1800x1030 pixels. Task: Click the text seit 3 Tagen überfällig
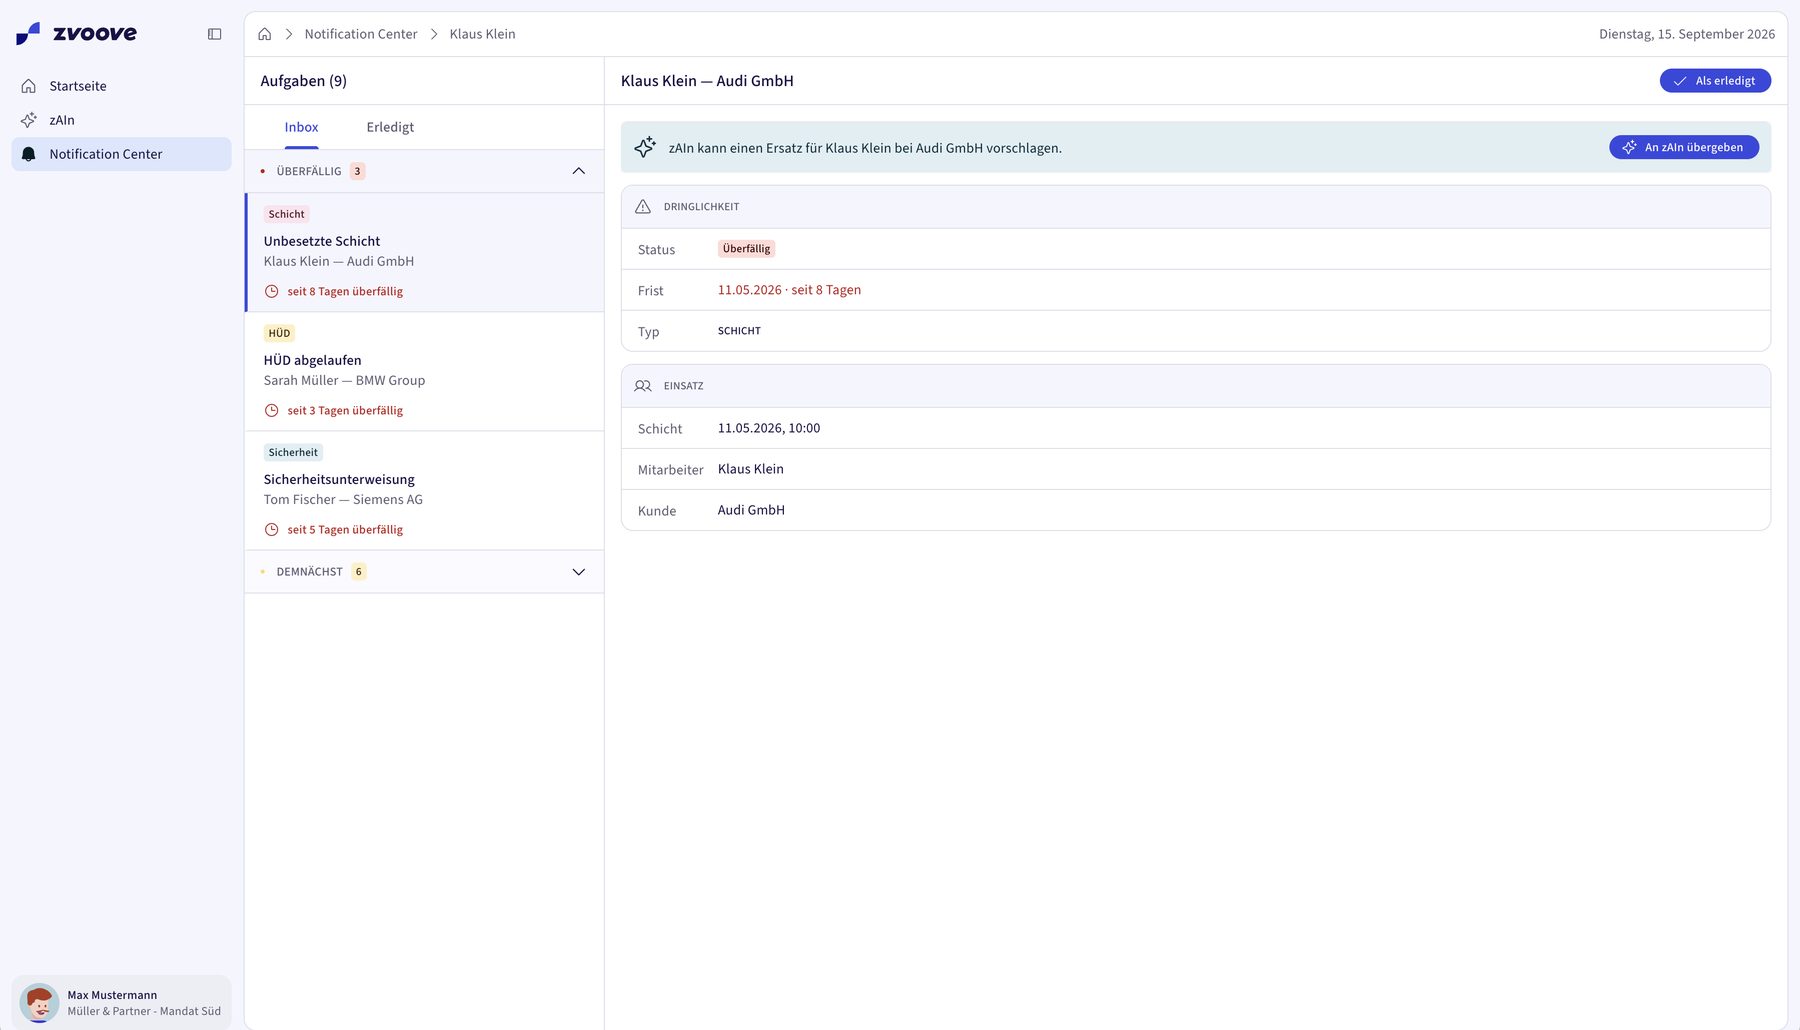pyautogui.click(x=345, y=410)
